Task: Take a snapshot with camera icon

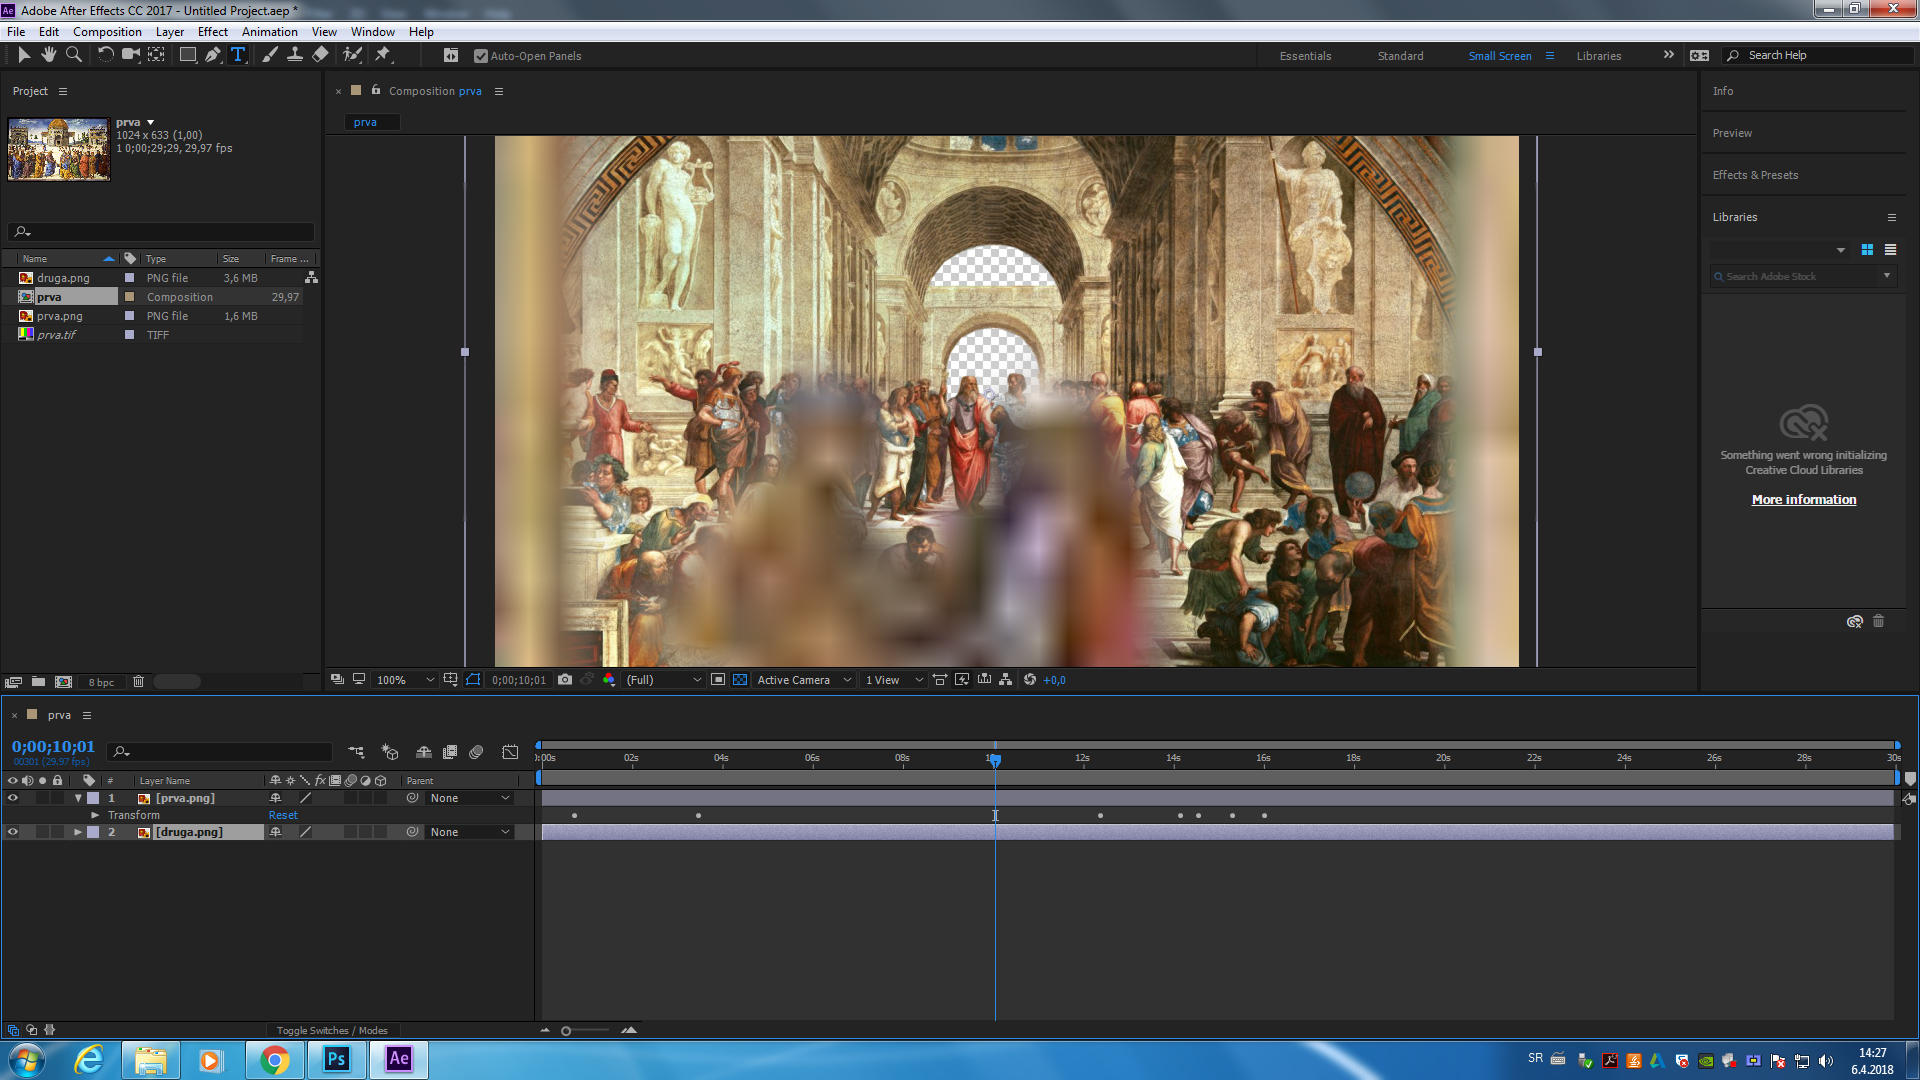Action: (565, 680)
